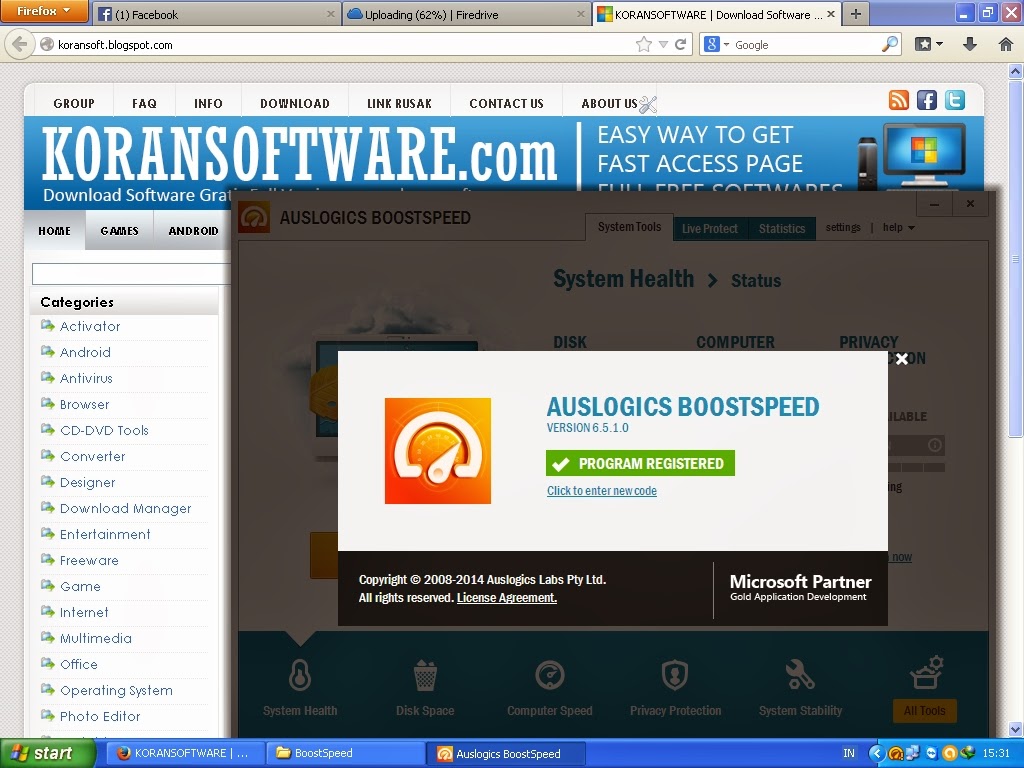The image size is (1024, 768).
Task: Open the License Agreement link
Action: click(x=507, y=598)
